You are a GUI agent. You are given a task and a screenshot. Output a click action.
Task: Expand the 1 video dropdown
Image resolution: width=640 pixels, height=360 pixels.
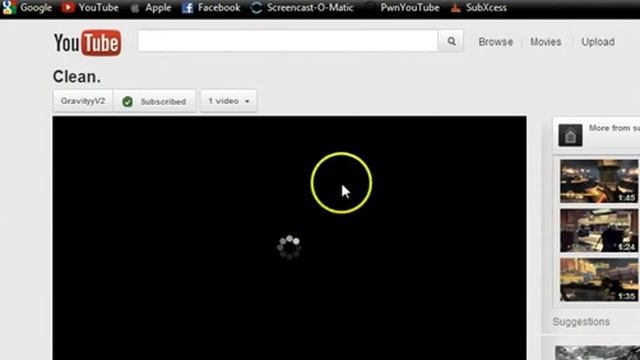[x=229, y=101]
